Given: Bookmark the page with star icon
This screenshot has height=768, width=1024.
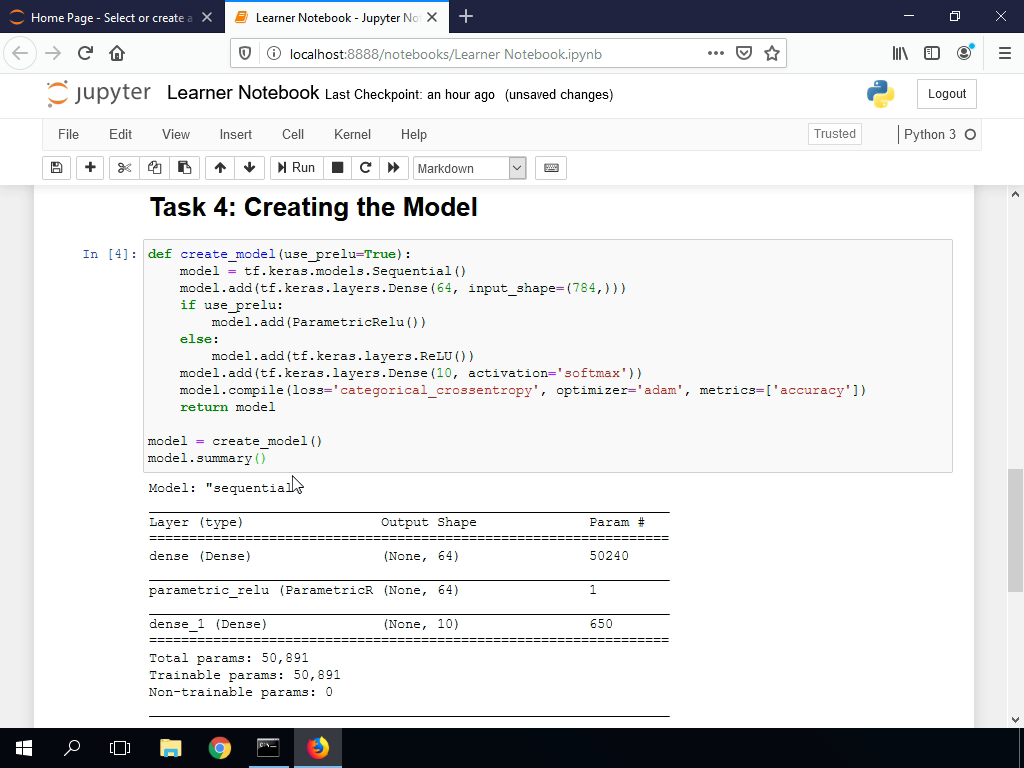Looking at the screenshot, I should click(772, 53).
